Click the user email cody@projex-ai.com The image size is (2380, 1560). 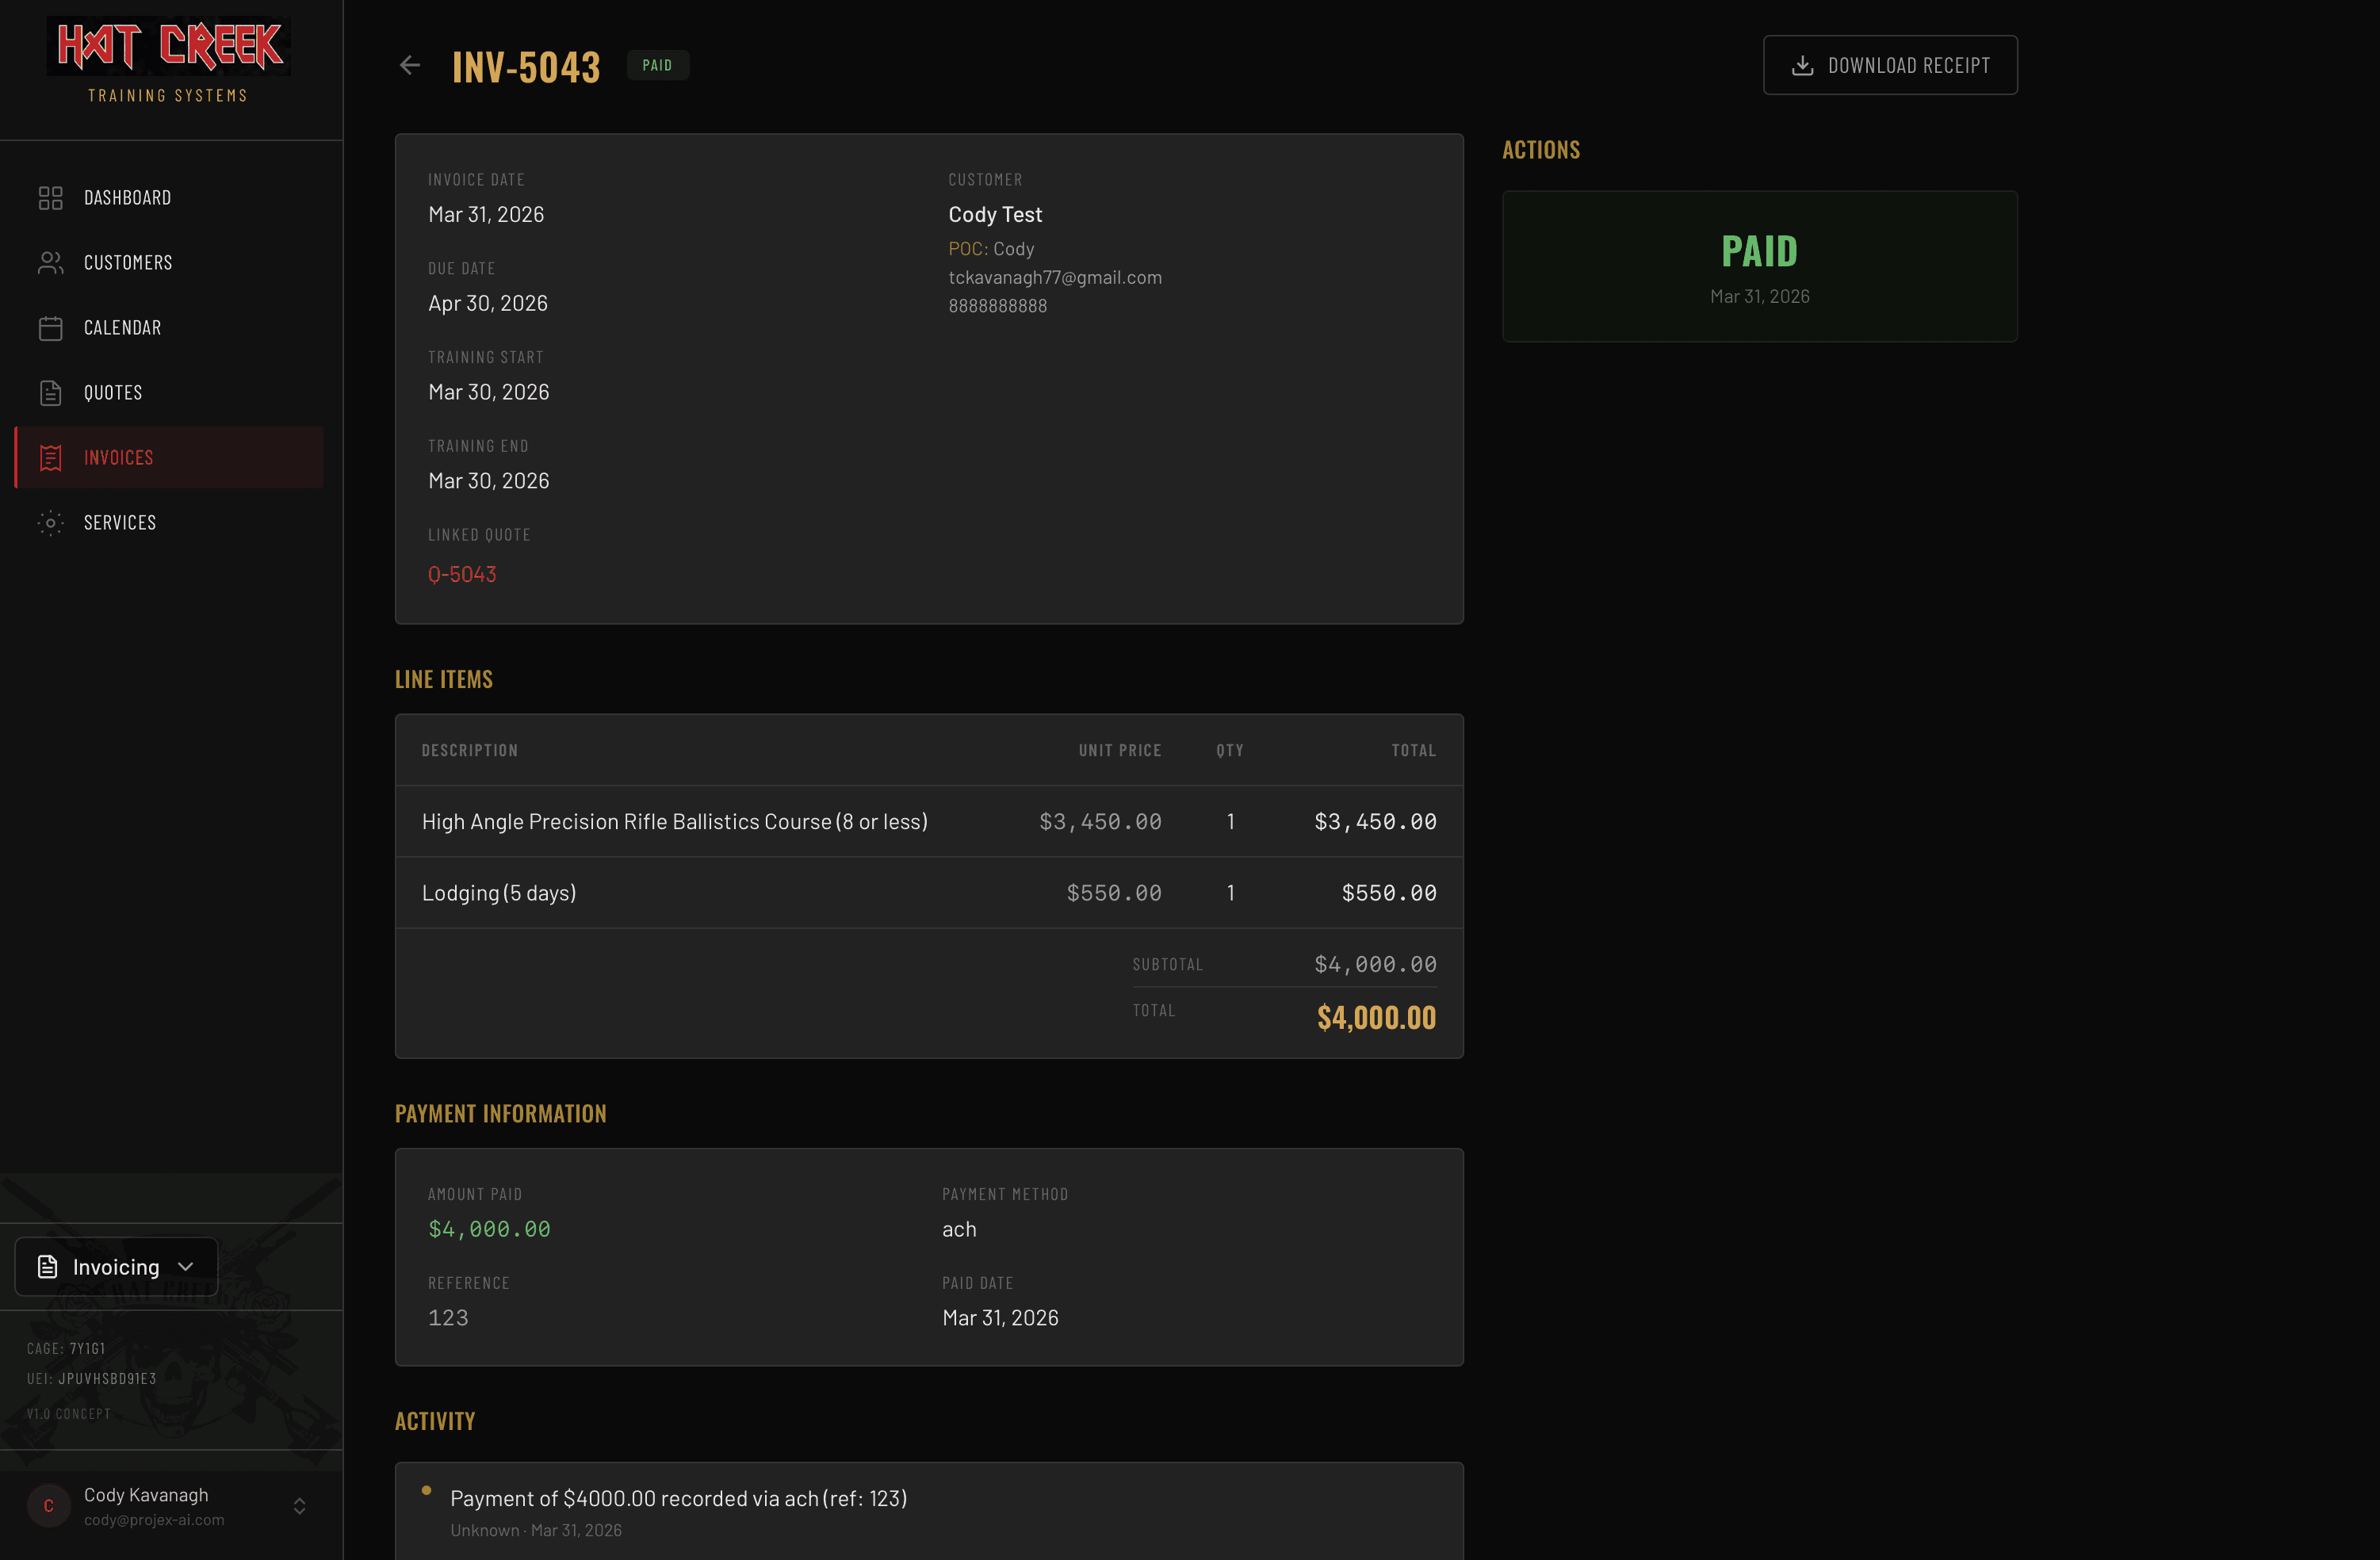[x=154, y=1521]
